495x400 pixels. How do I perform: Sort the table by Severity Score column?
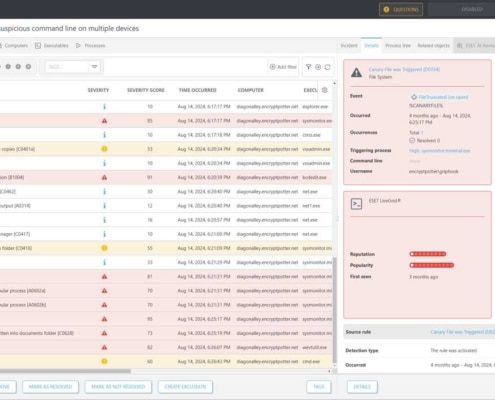click(146, 90)
